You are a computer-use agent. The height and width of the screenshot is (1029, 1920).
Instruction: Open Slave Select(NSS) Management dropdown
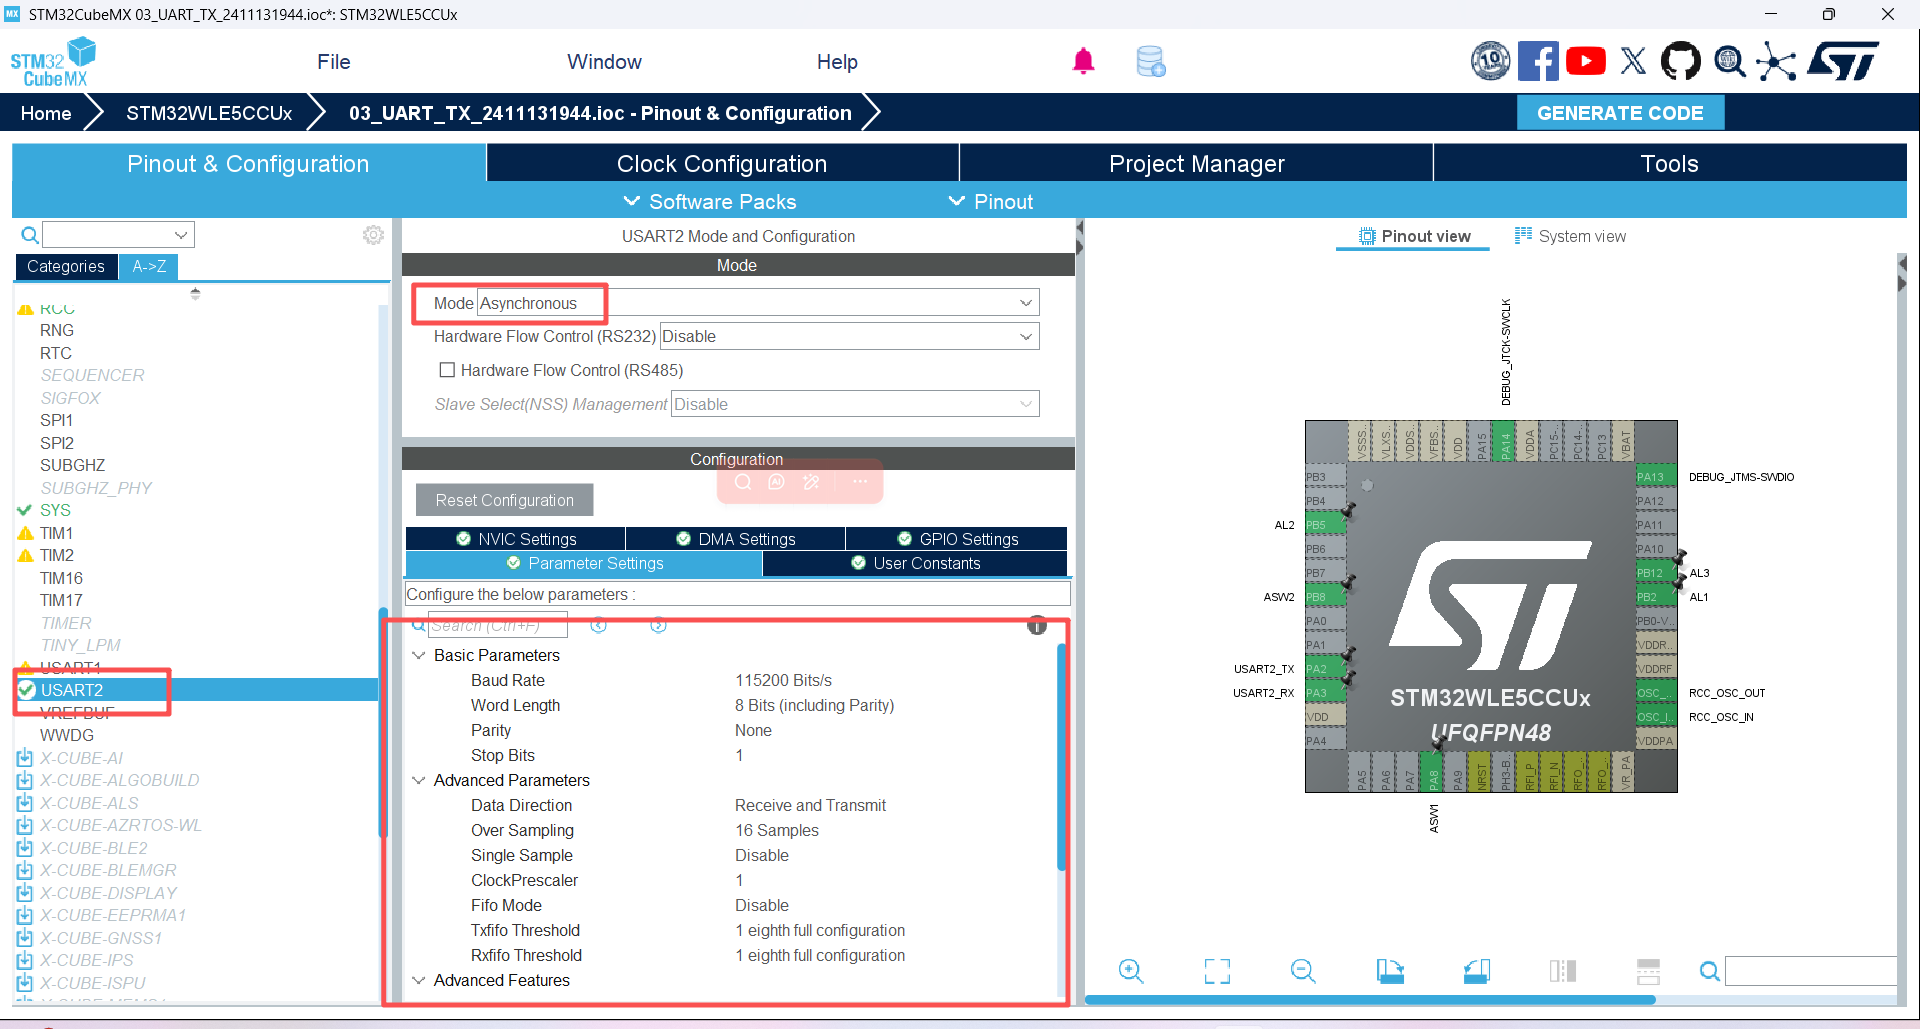tap(855, 404)
